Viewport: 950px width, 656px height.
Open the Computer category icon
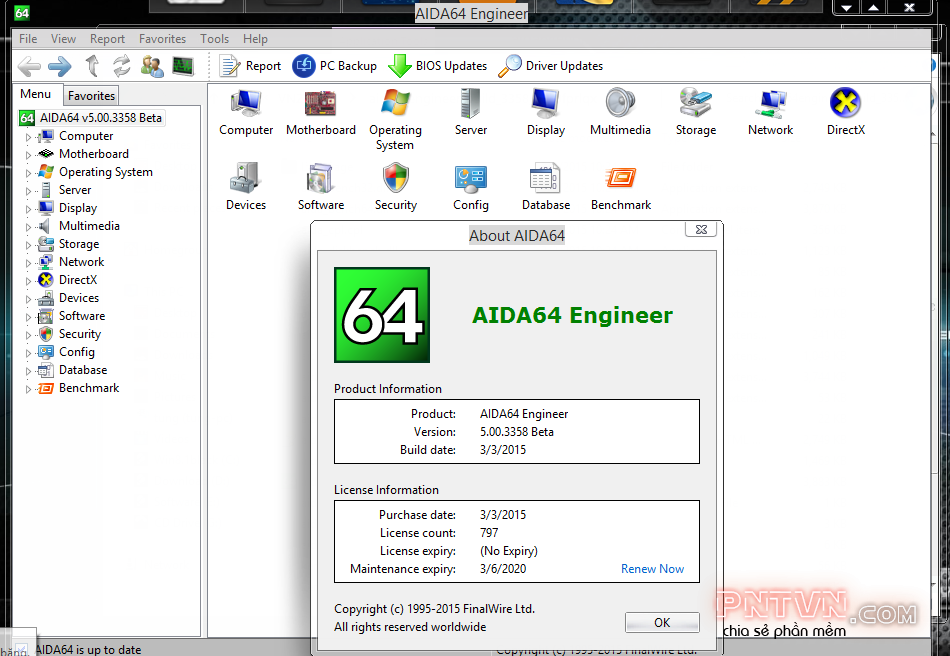click(x=245, y=112)
